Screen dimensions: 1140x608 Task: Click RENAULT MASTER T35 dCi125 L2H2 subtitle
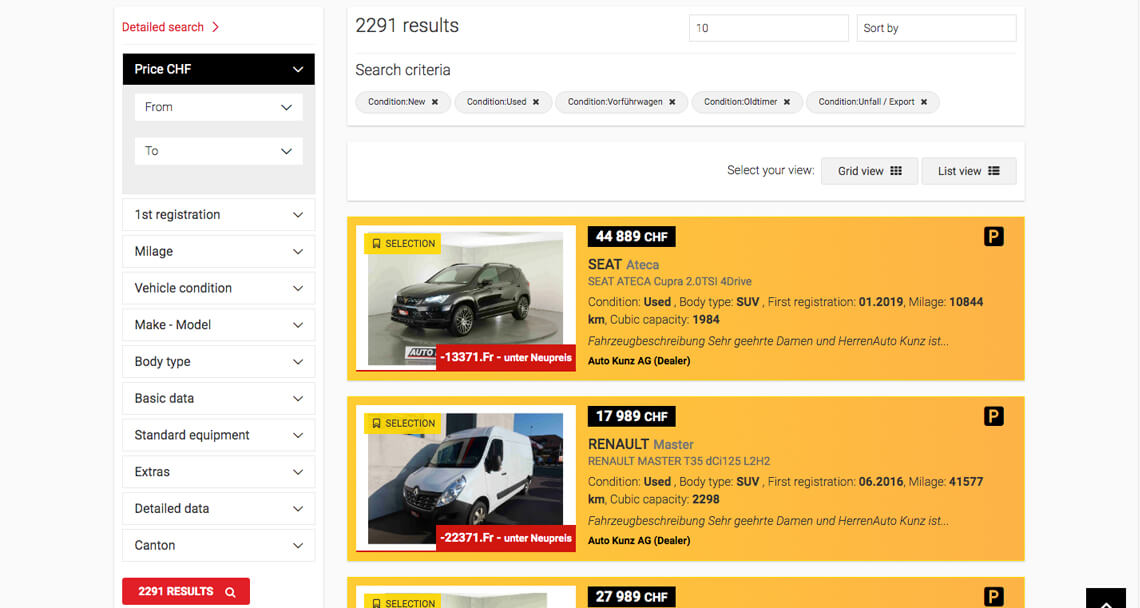(679, 461)
